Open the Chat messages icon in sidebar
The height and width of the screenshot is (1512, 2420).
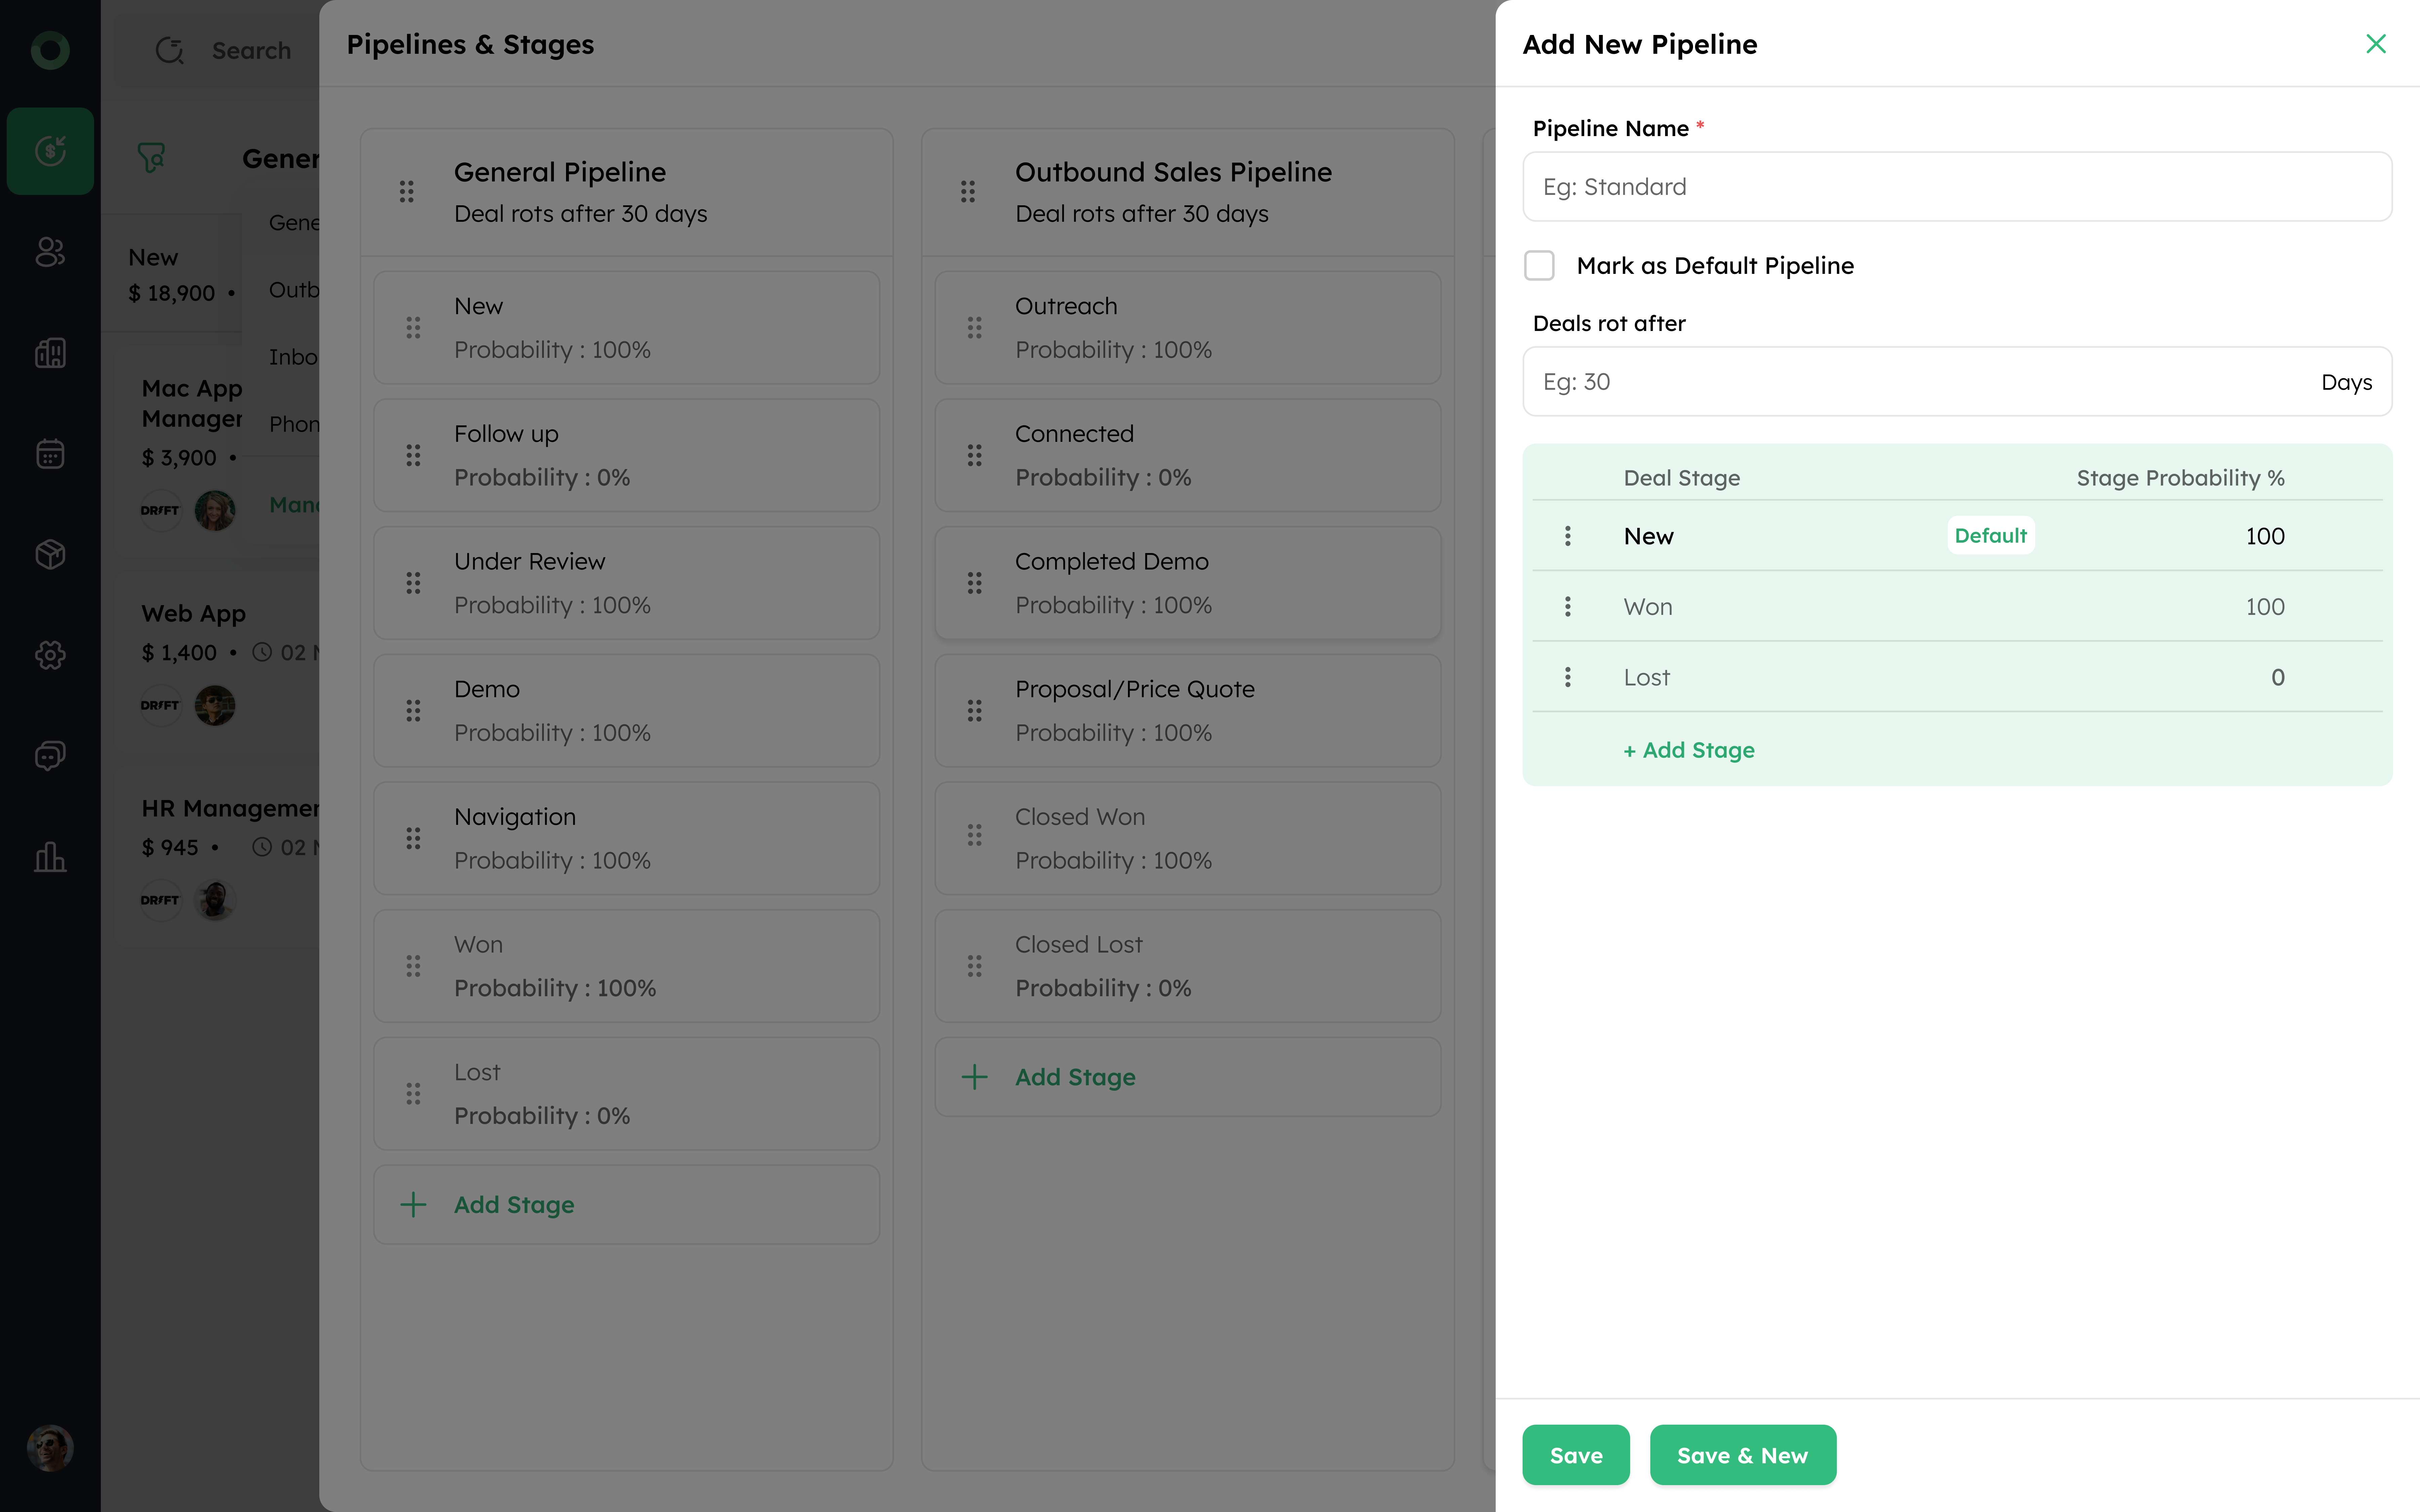tap(50, 756)
